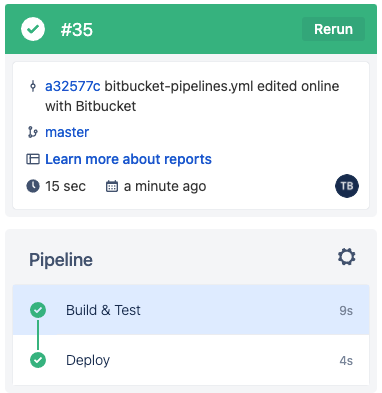Click the reports panel icon
Image resolution: width=382 pixels, height=393 pixels.
(33, 159)
